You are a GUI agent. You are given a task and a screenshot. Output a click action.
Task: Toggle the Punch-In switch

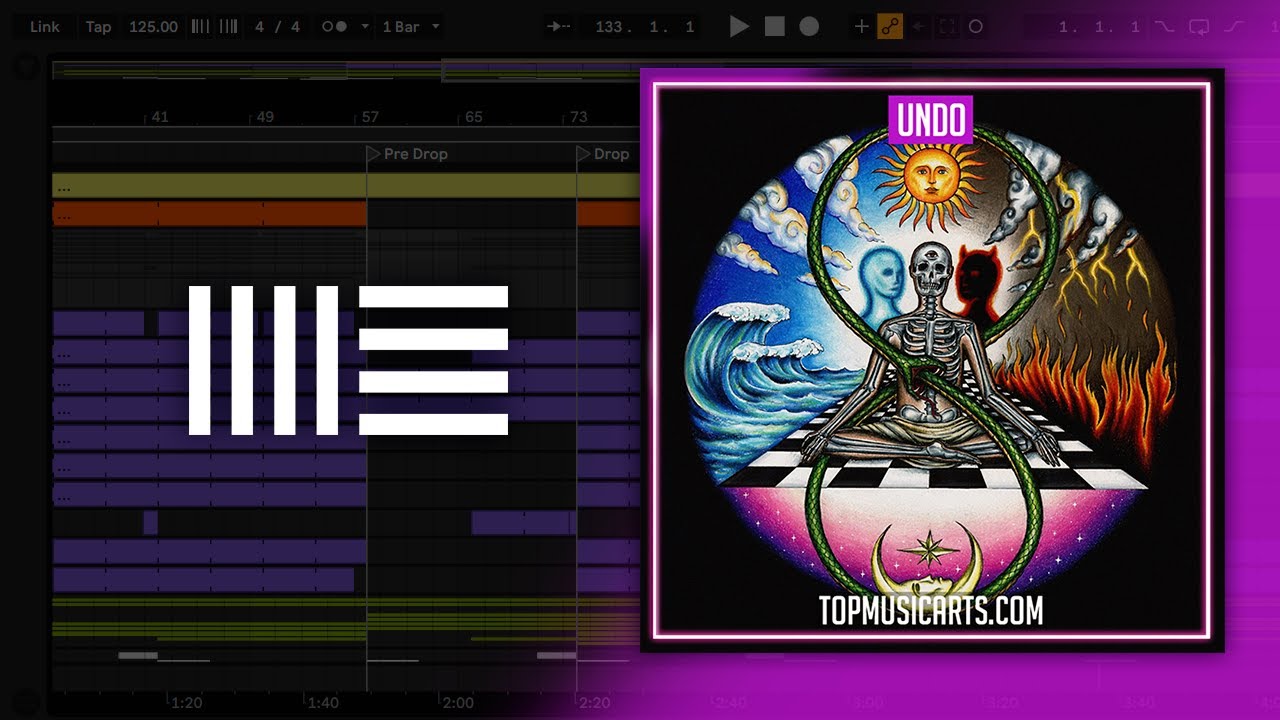[x=1165, y=27]
